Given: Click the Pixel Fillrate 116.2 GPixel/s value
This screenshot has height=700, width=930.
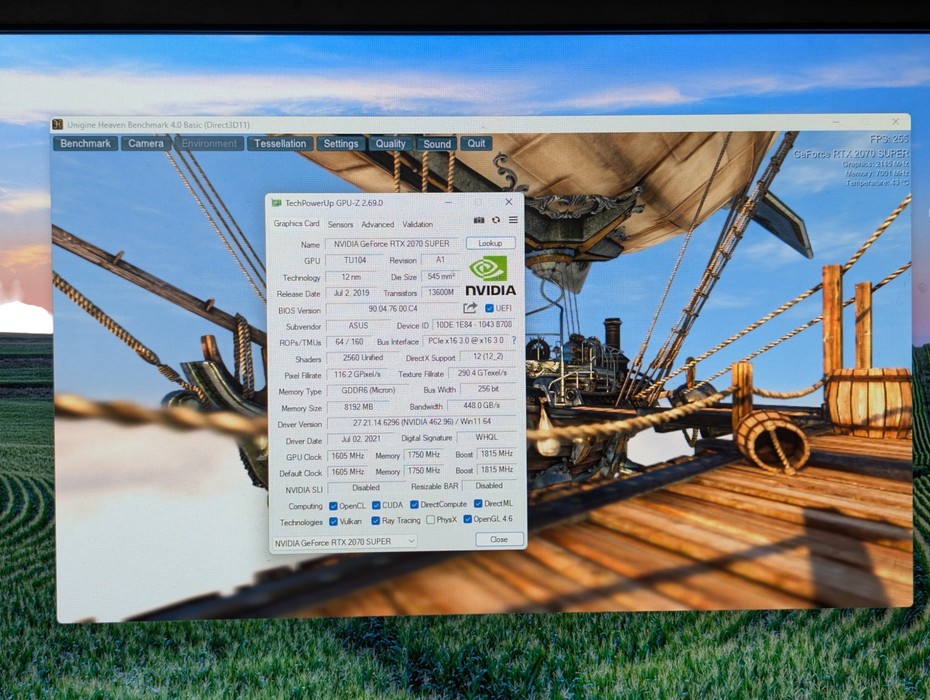Looking at the screenshot, I should pos(357,374).
